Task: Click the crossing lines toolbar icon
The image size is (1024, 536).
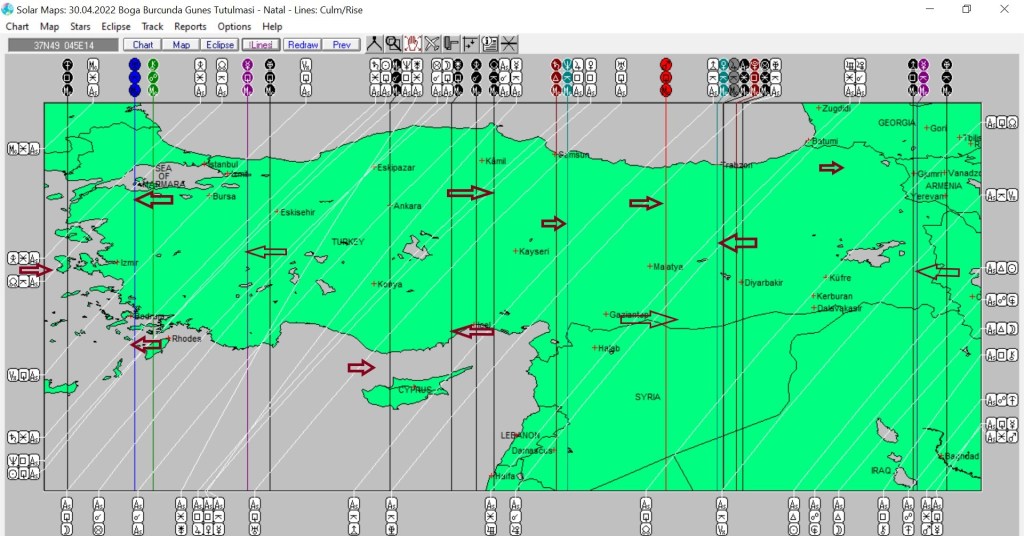Action: pos(509,44)
